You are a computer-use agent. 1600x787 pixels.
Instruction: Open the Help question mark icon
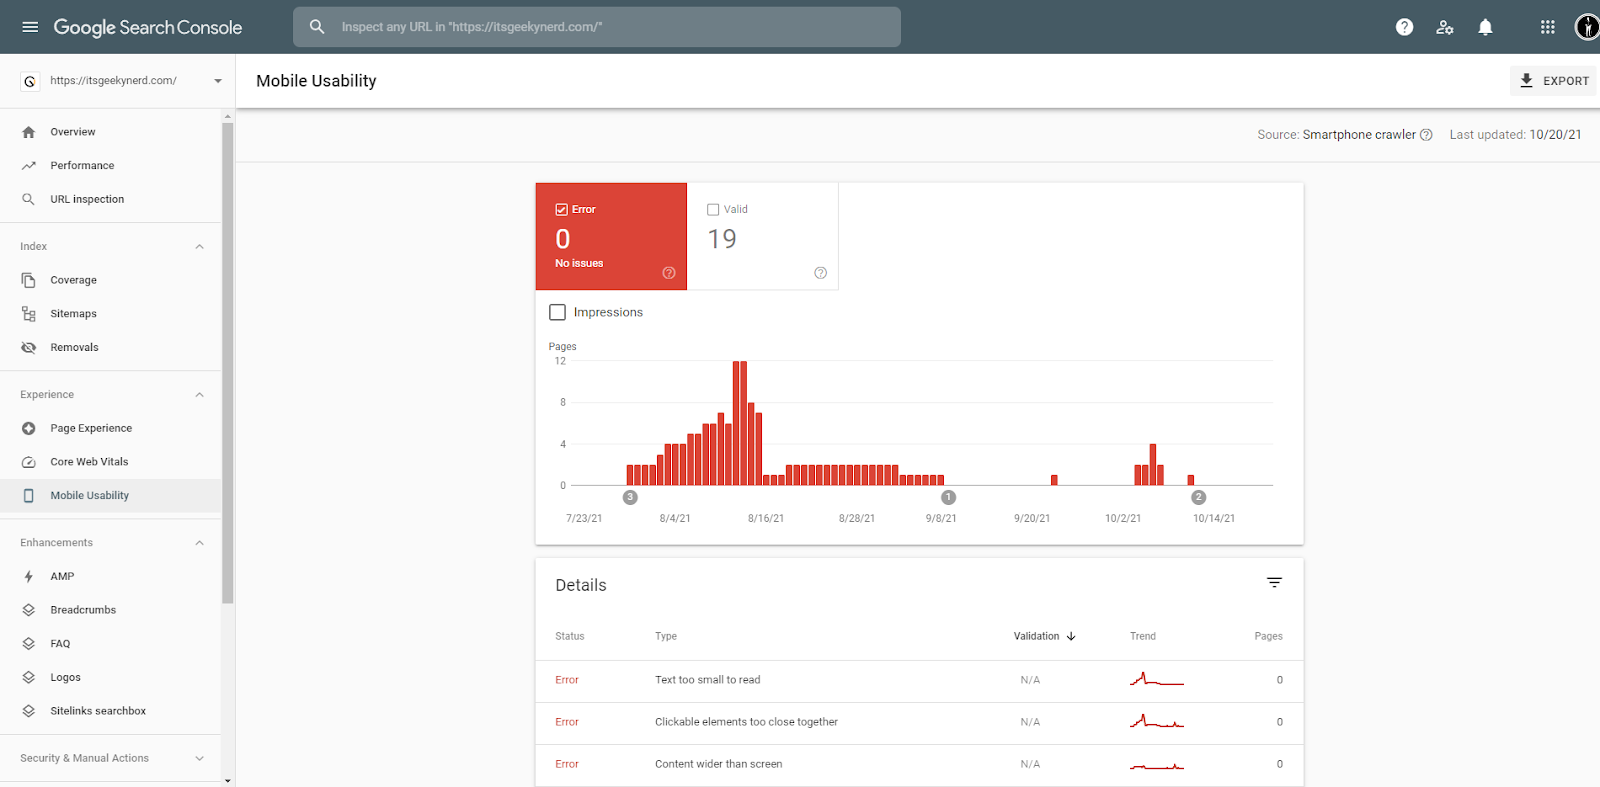point(1404,27)
